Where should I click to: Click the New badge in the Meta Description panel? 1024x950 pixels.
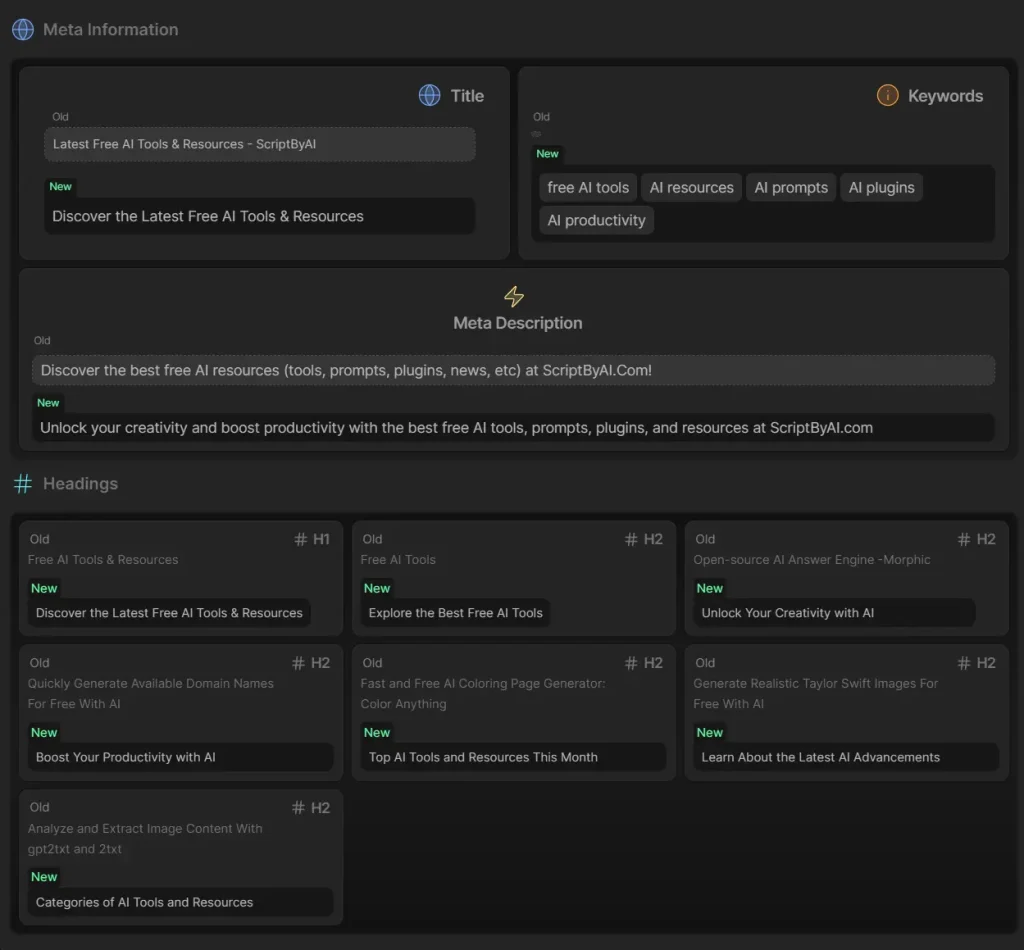48,403
